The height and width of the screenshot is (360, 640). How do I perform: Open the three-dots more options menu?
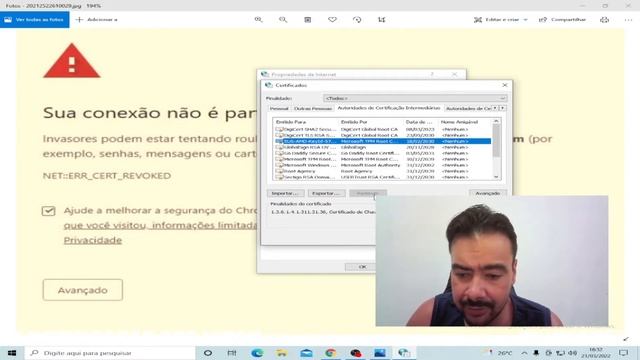(x=628, y=20)
